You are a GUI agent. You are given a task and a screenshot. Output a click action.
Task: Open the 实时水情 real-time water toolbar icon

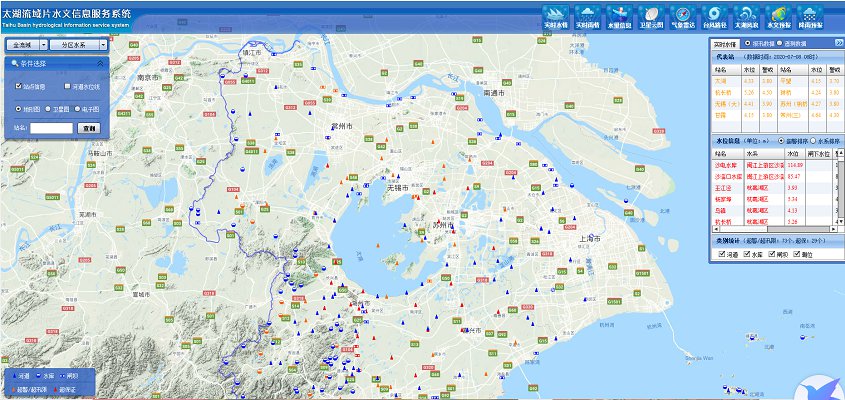556,16
